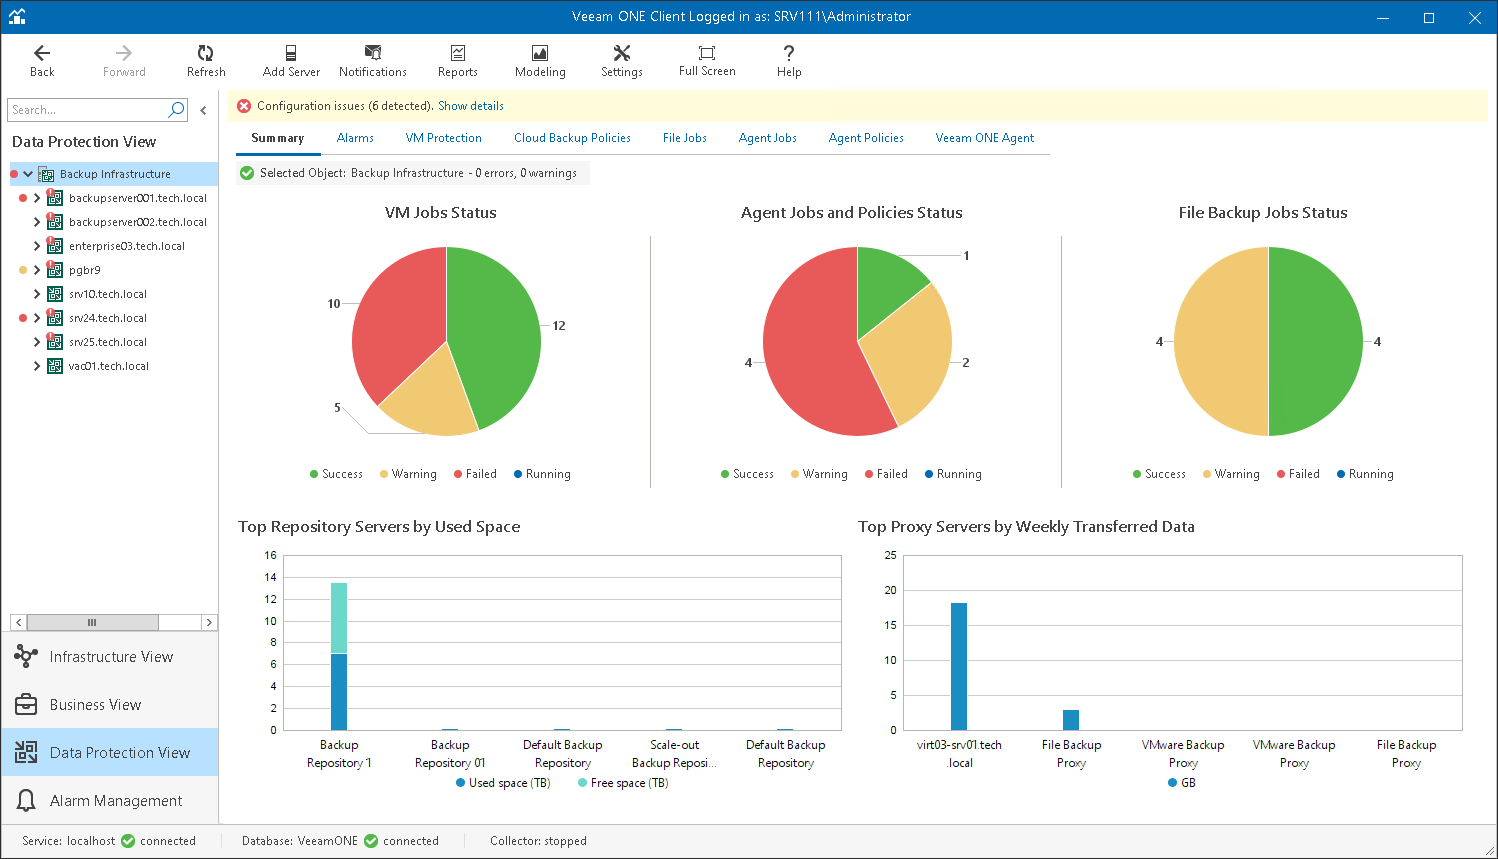Click the virt03-srv01.tech.local proxy bar
1498x859 pixels.
(x=959, y=666)
